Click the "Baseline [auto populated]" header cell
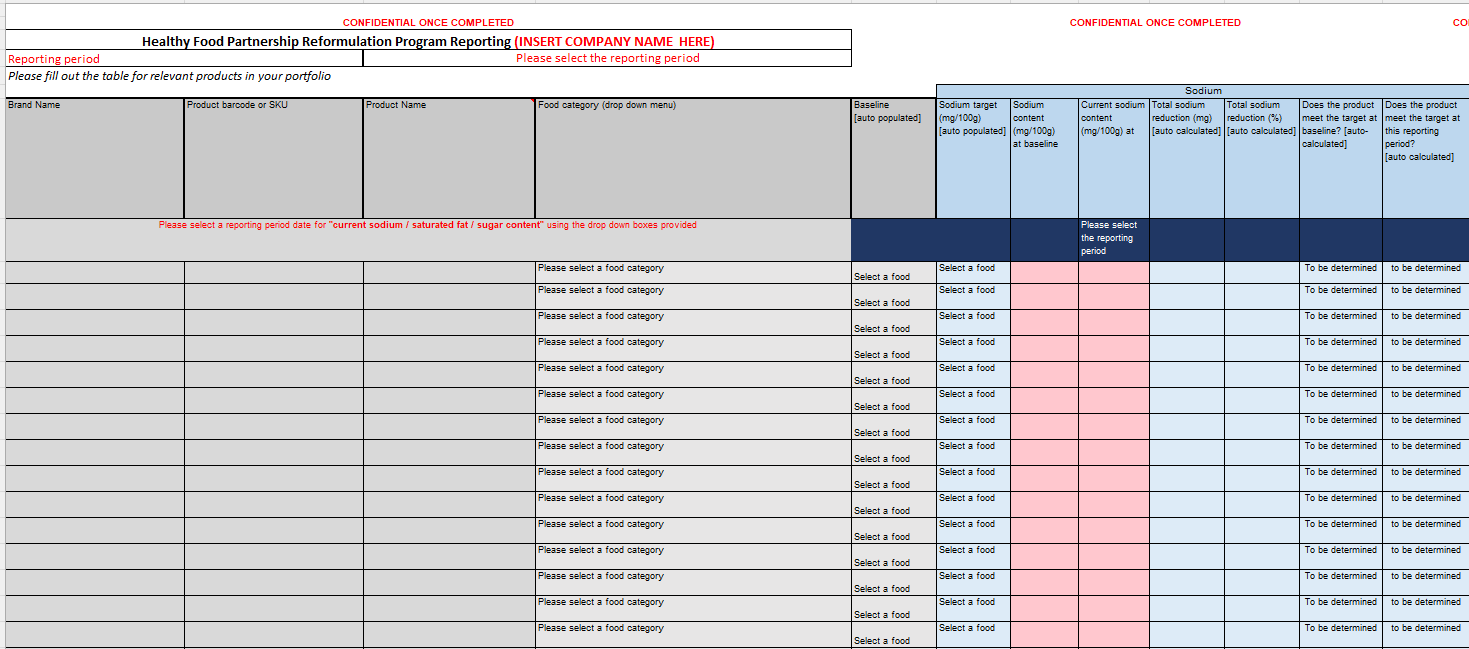The image size is (1469, 649). pos(894,158)
